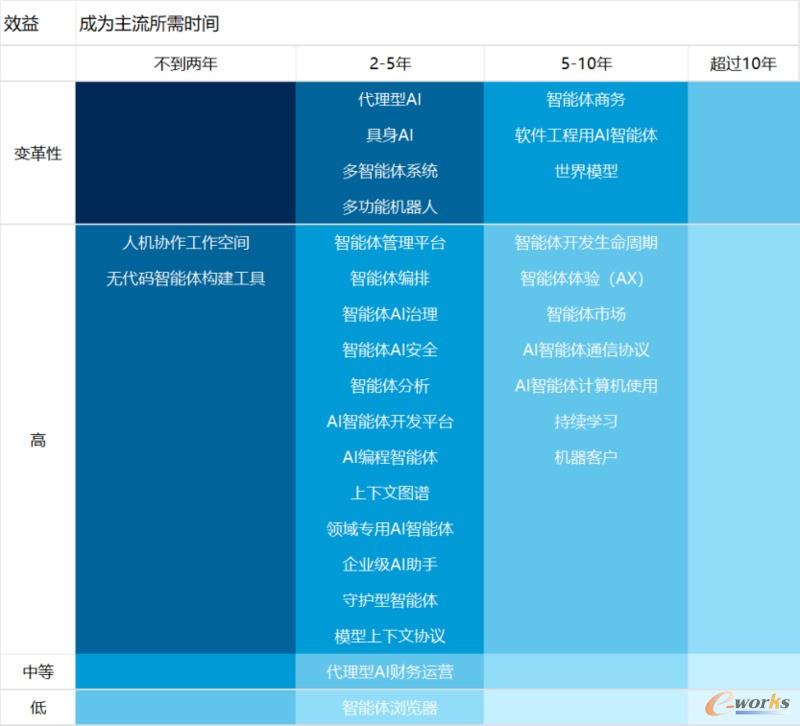This screenshot has height=726, width=800.
Task: Click the 'AI智能体通信协议' entry
Action: 586,349
